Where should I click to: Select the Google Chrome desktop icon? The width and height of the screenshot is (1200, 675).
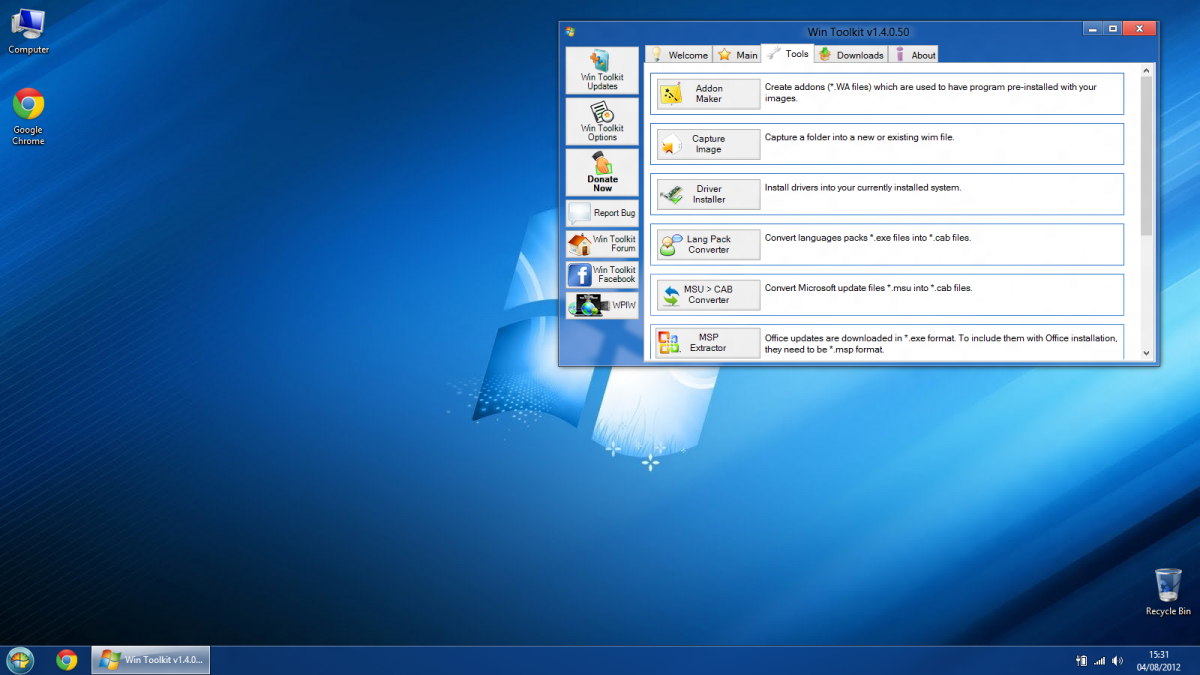click(28, 117)
